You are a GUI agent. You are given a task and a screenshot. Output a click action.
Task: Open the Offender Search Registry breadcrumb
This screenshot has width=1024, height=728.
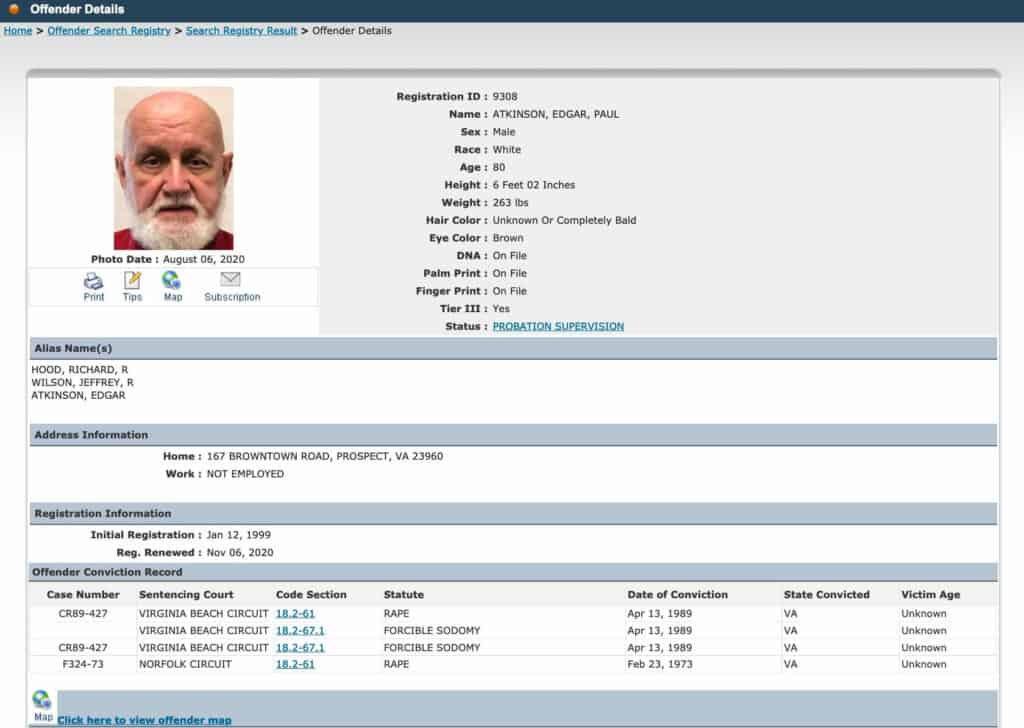tap(109, 31)
